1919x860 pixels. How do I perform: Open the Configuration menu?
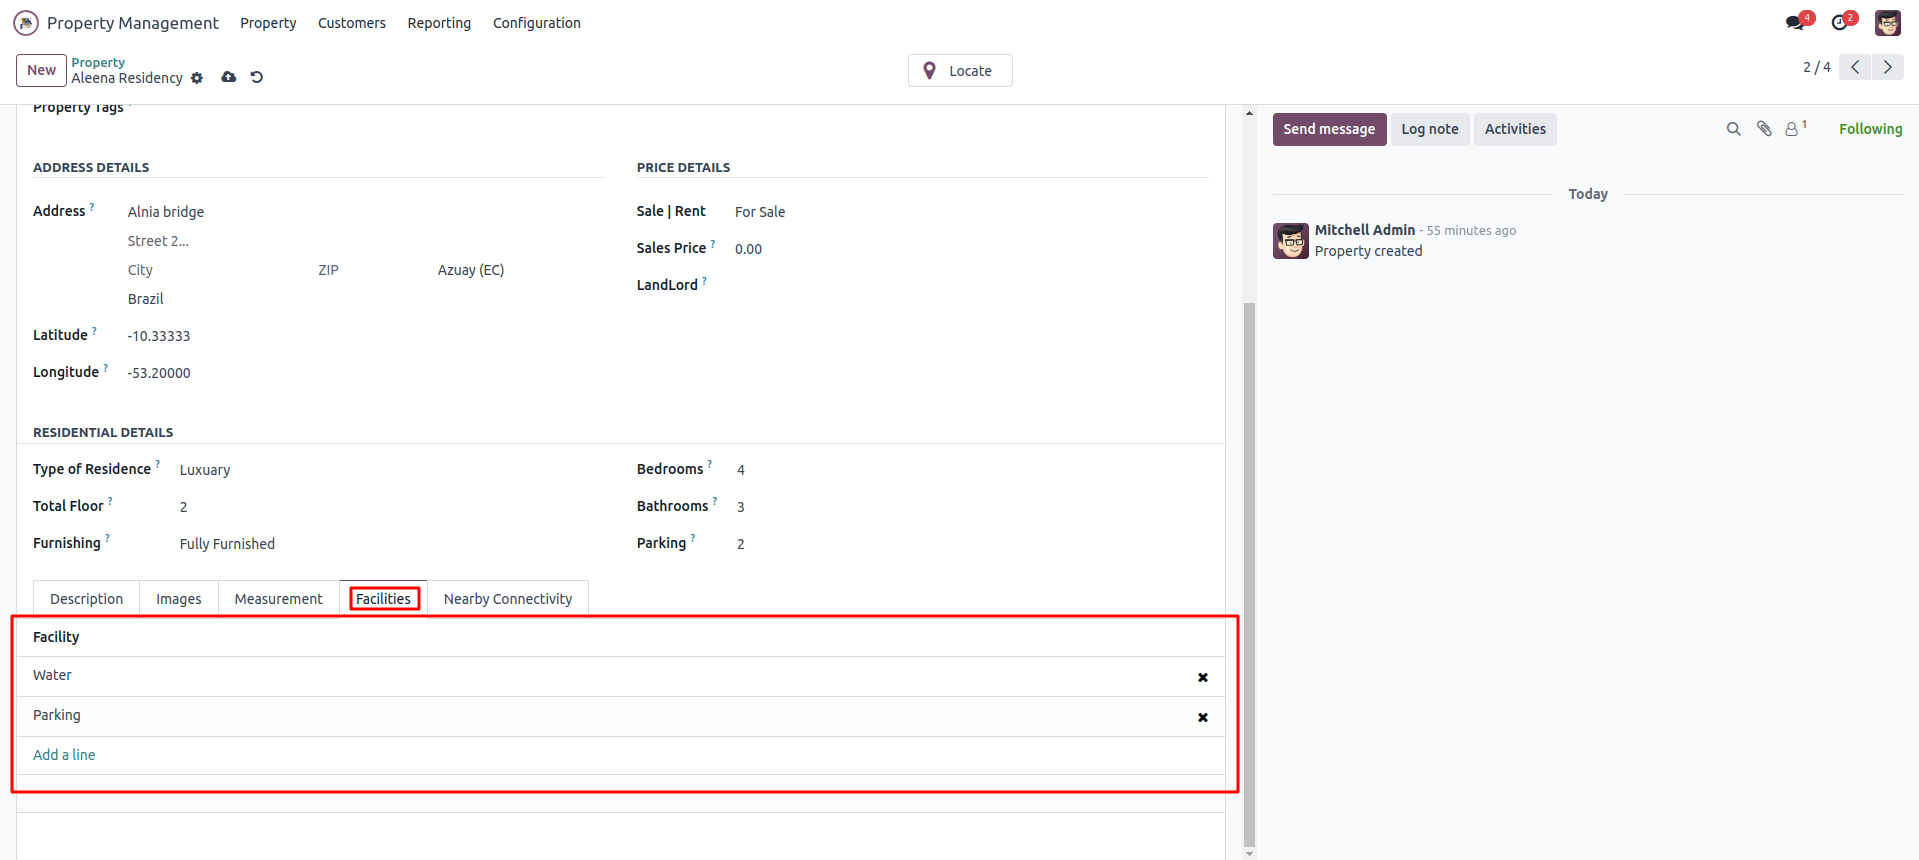click(x=536, y=23)
